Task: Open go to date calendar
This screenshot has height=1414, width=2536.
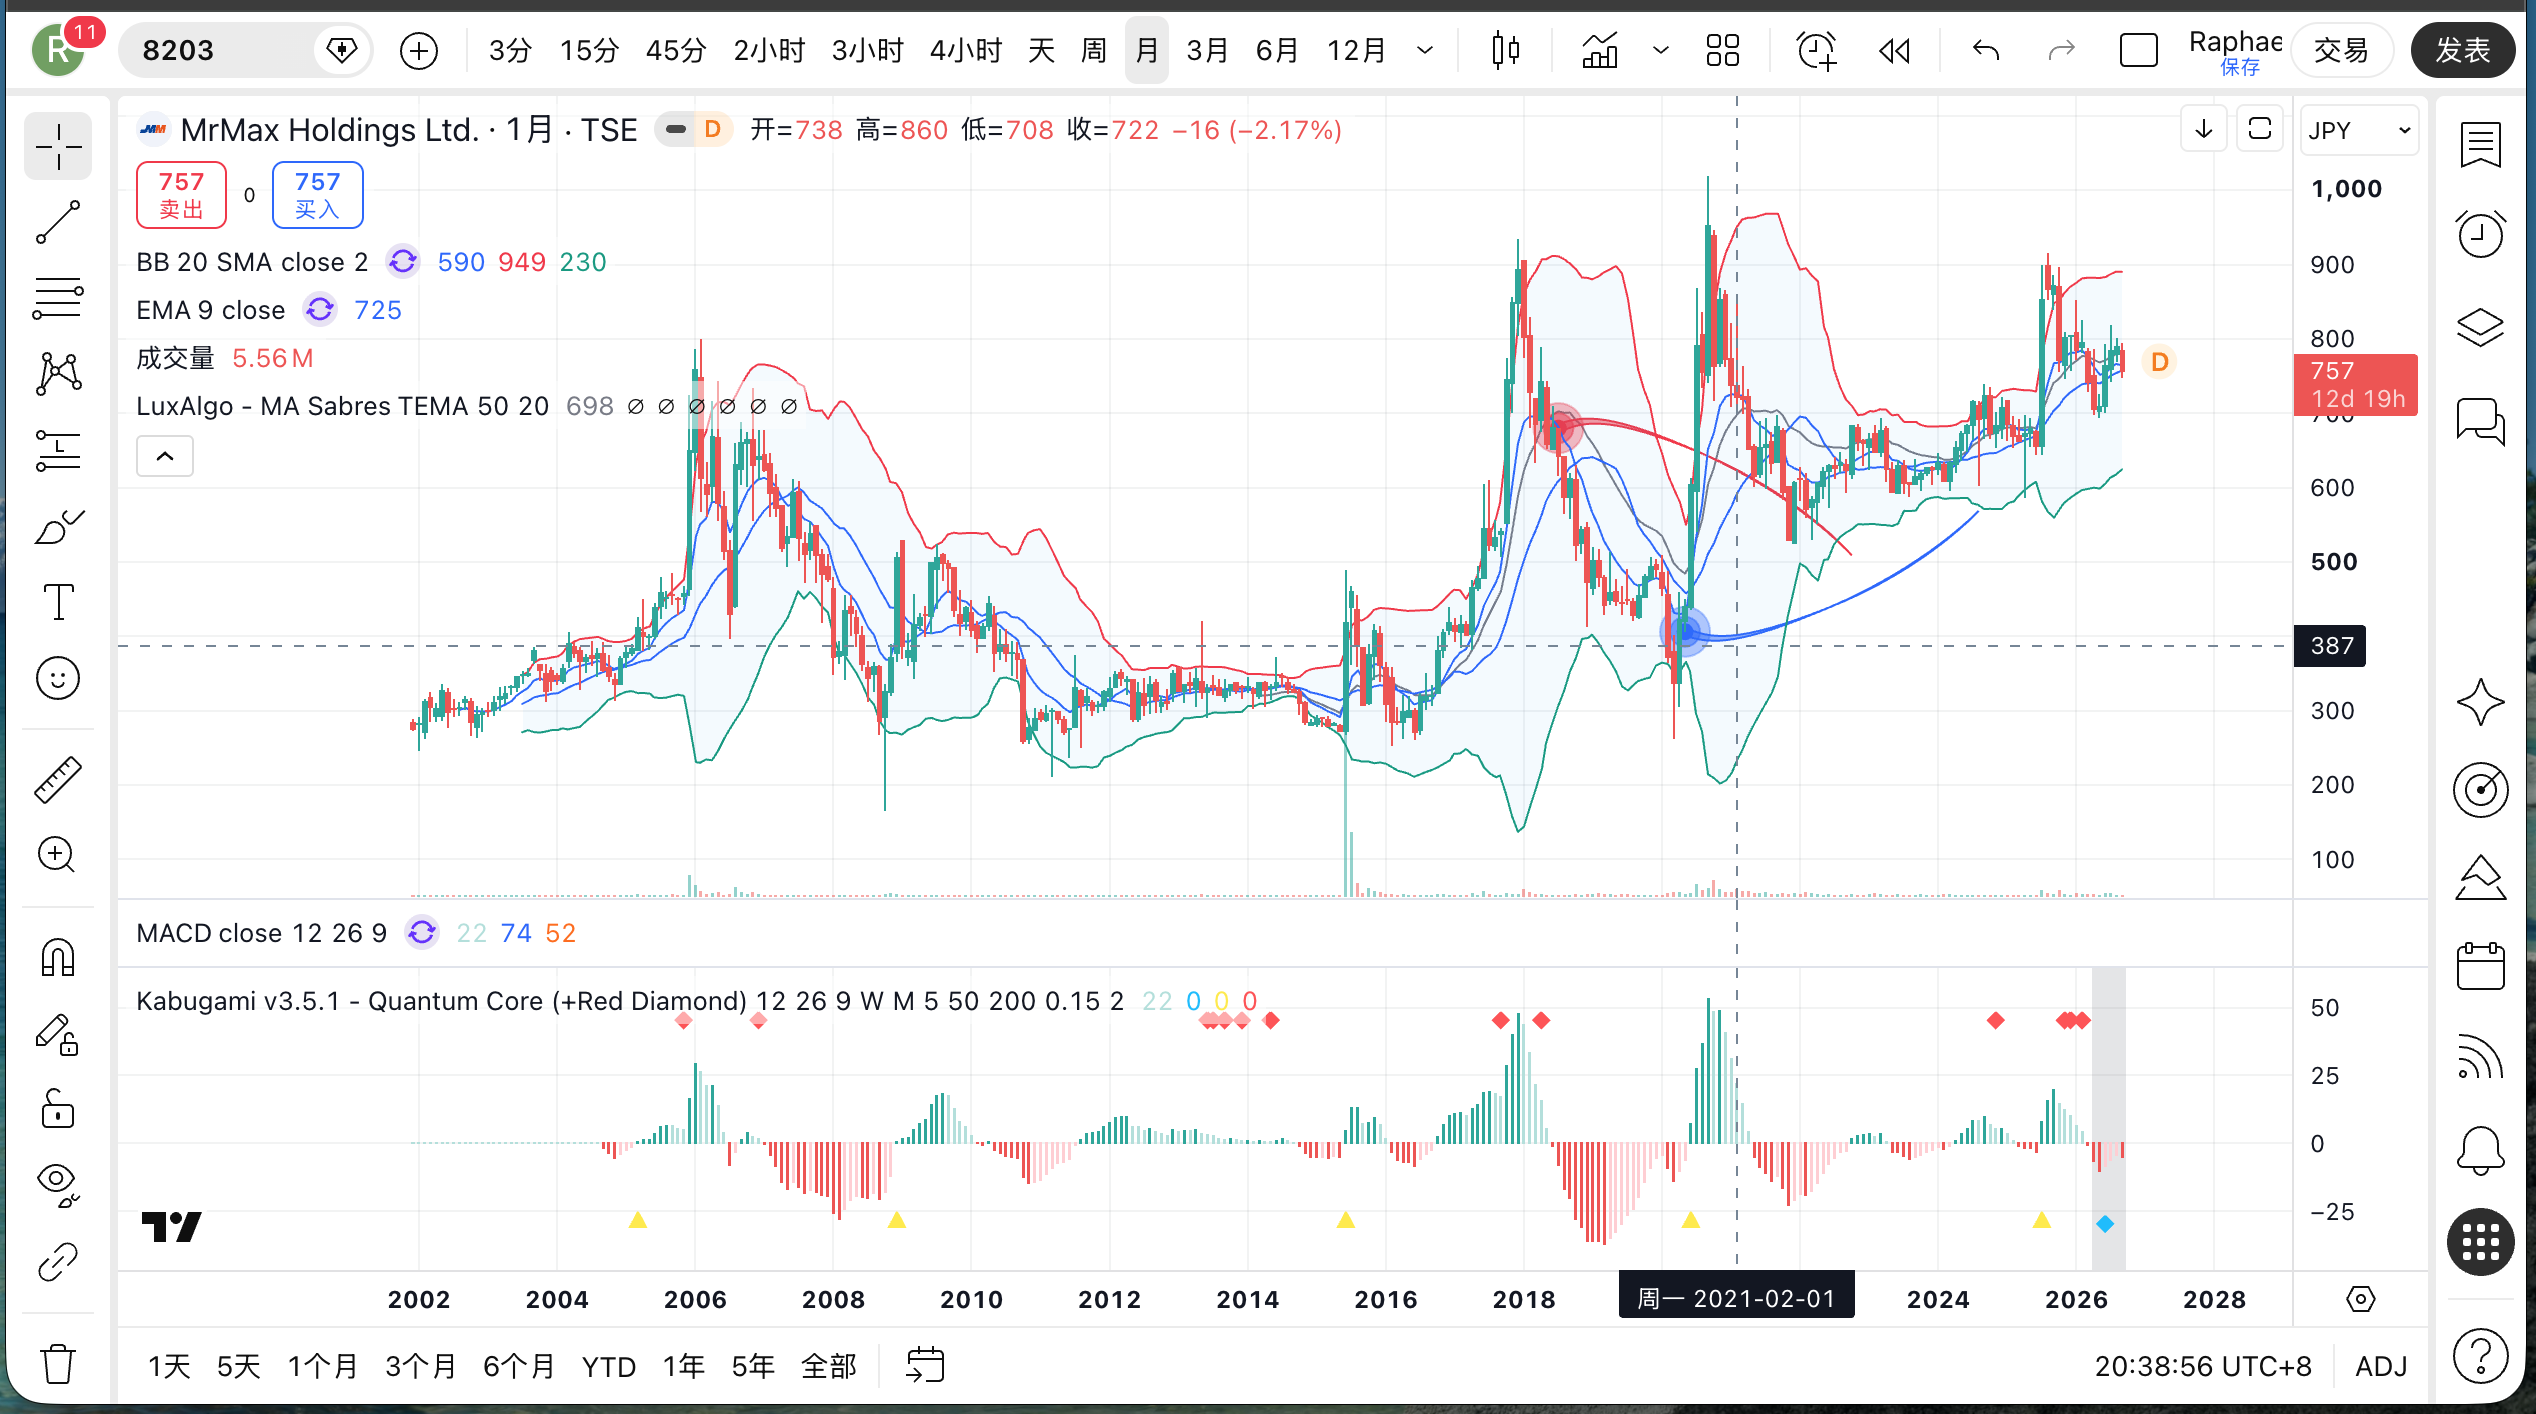Action: coord(925,1365)
